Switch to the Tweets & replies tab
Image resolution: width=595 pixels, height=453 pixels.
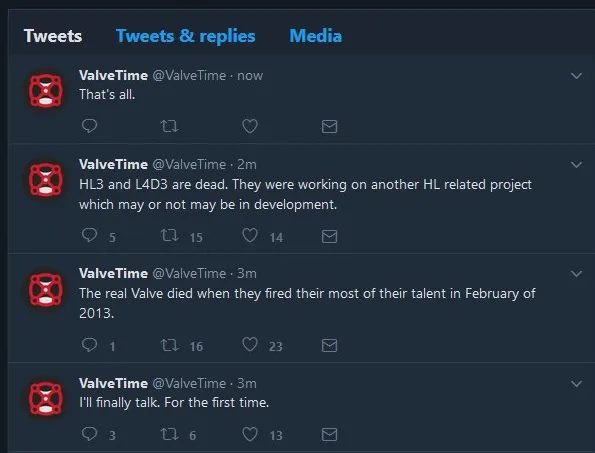coord(186,36)
